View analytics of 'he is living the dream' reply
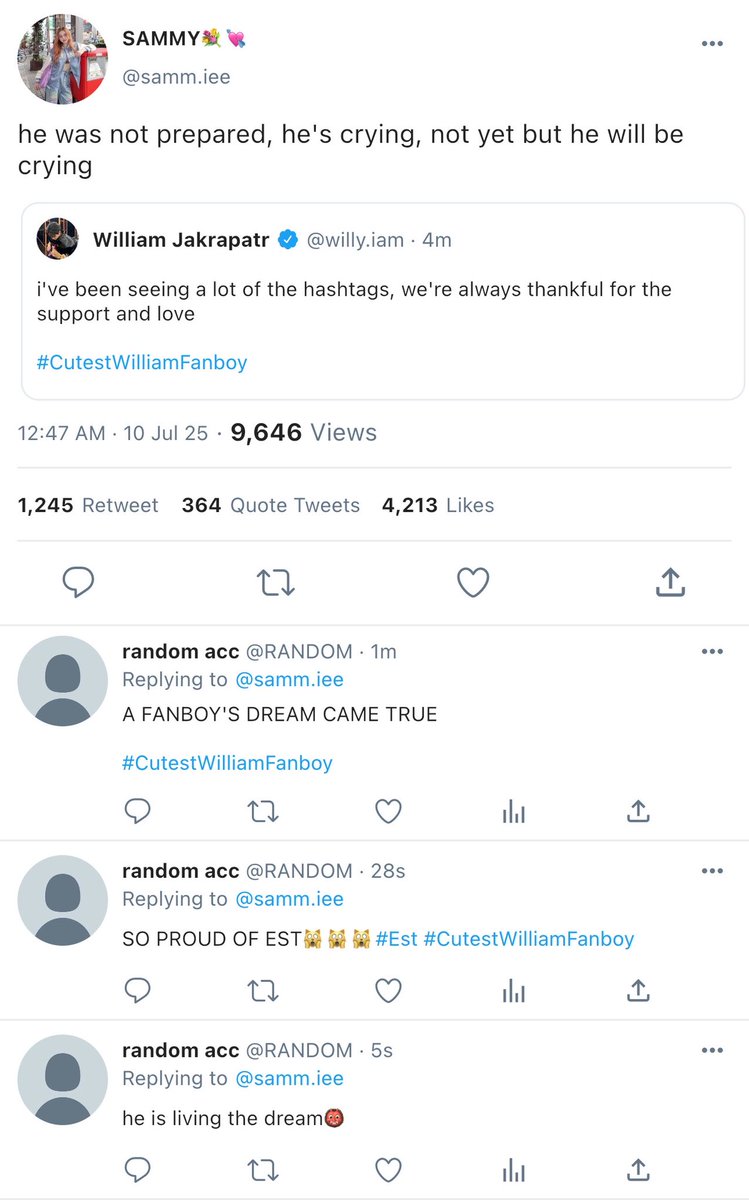The width and height of the screenshot is (749, 1200). (513, 1169)
